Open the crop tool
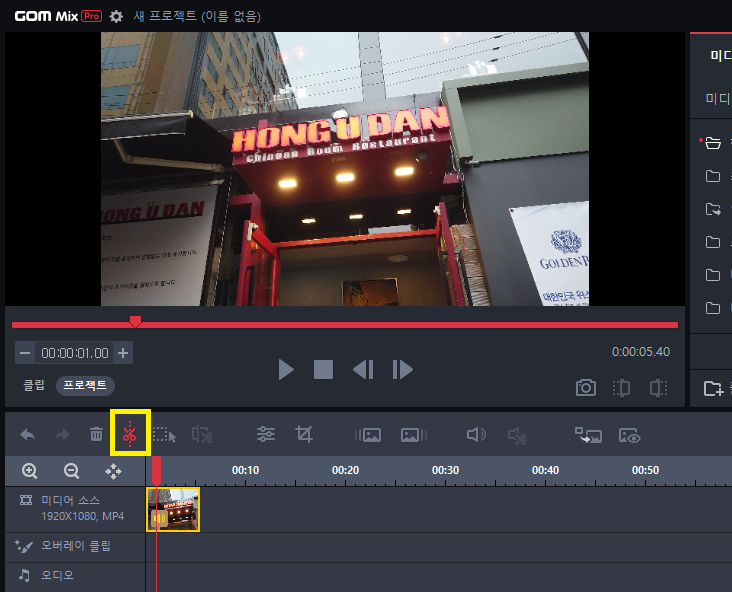Screen dimensions: 732x592 pos(304,434)
